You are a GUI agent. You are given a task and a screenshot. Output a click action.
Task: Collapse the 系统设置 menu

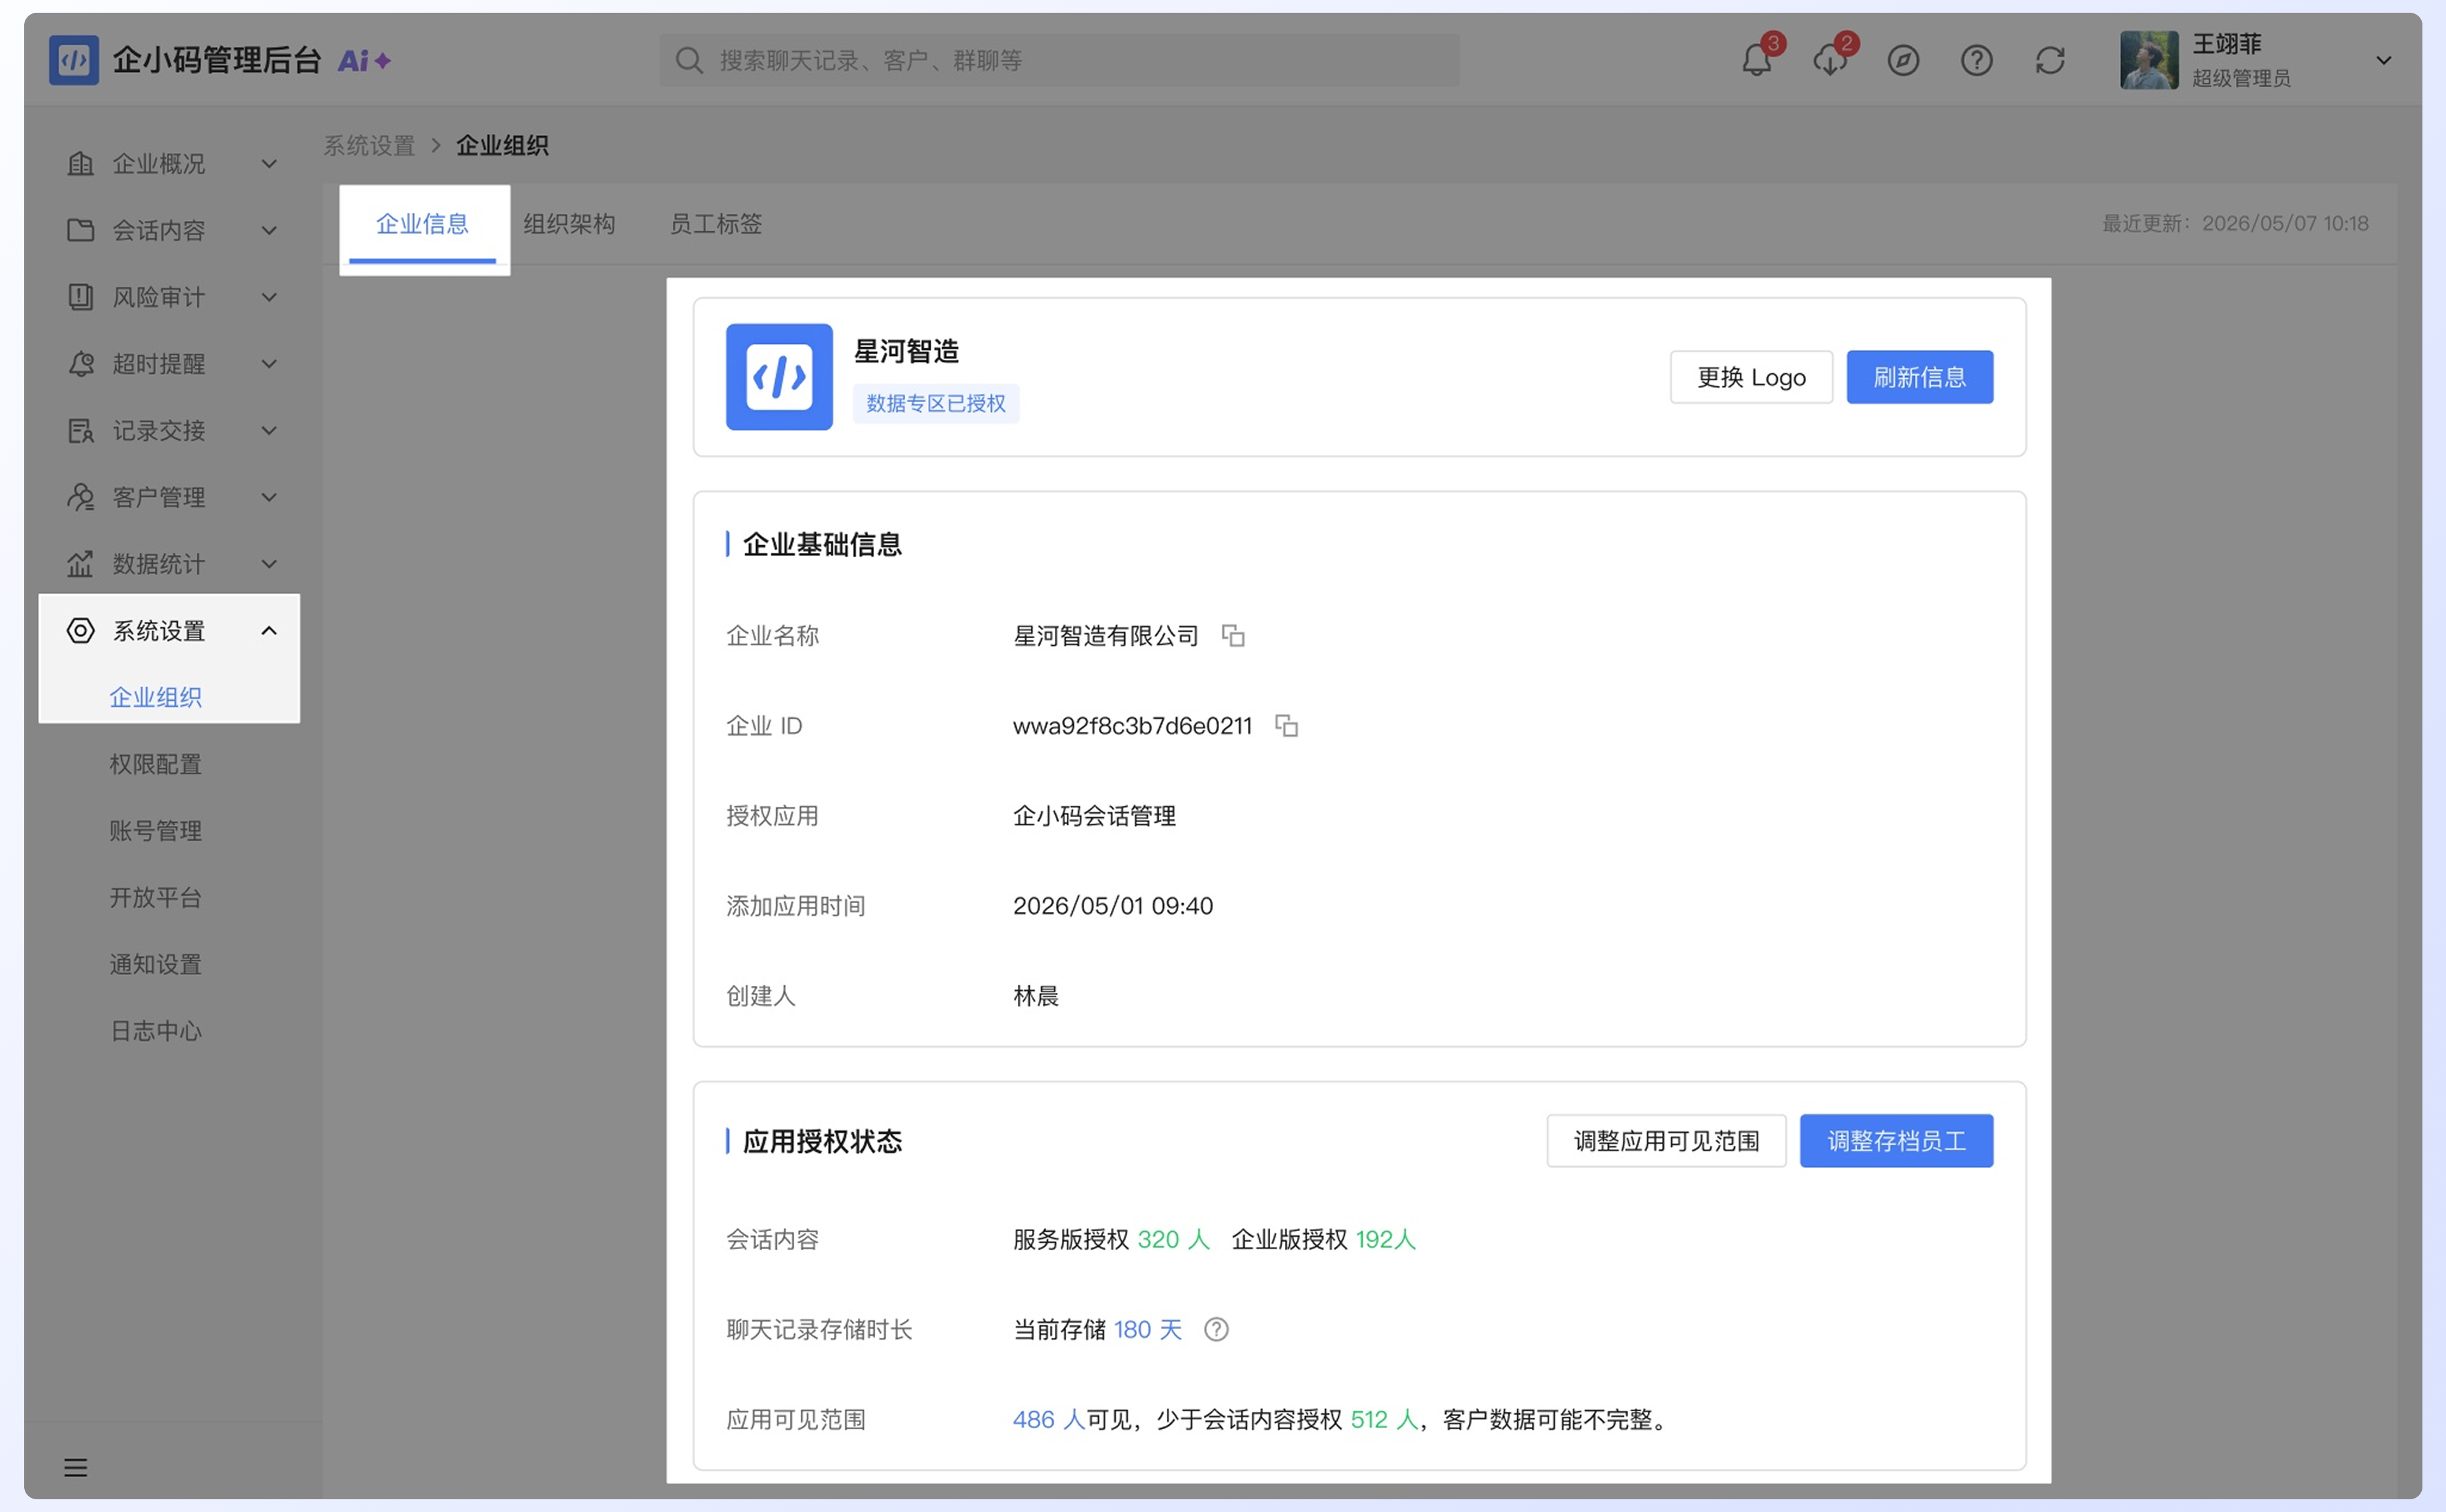[169, 630]
